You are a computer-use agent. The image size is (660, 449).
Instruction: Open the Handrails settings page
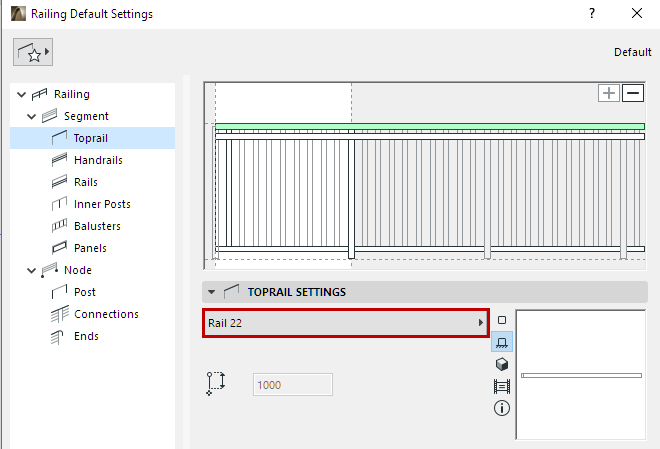click(98, 160)
